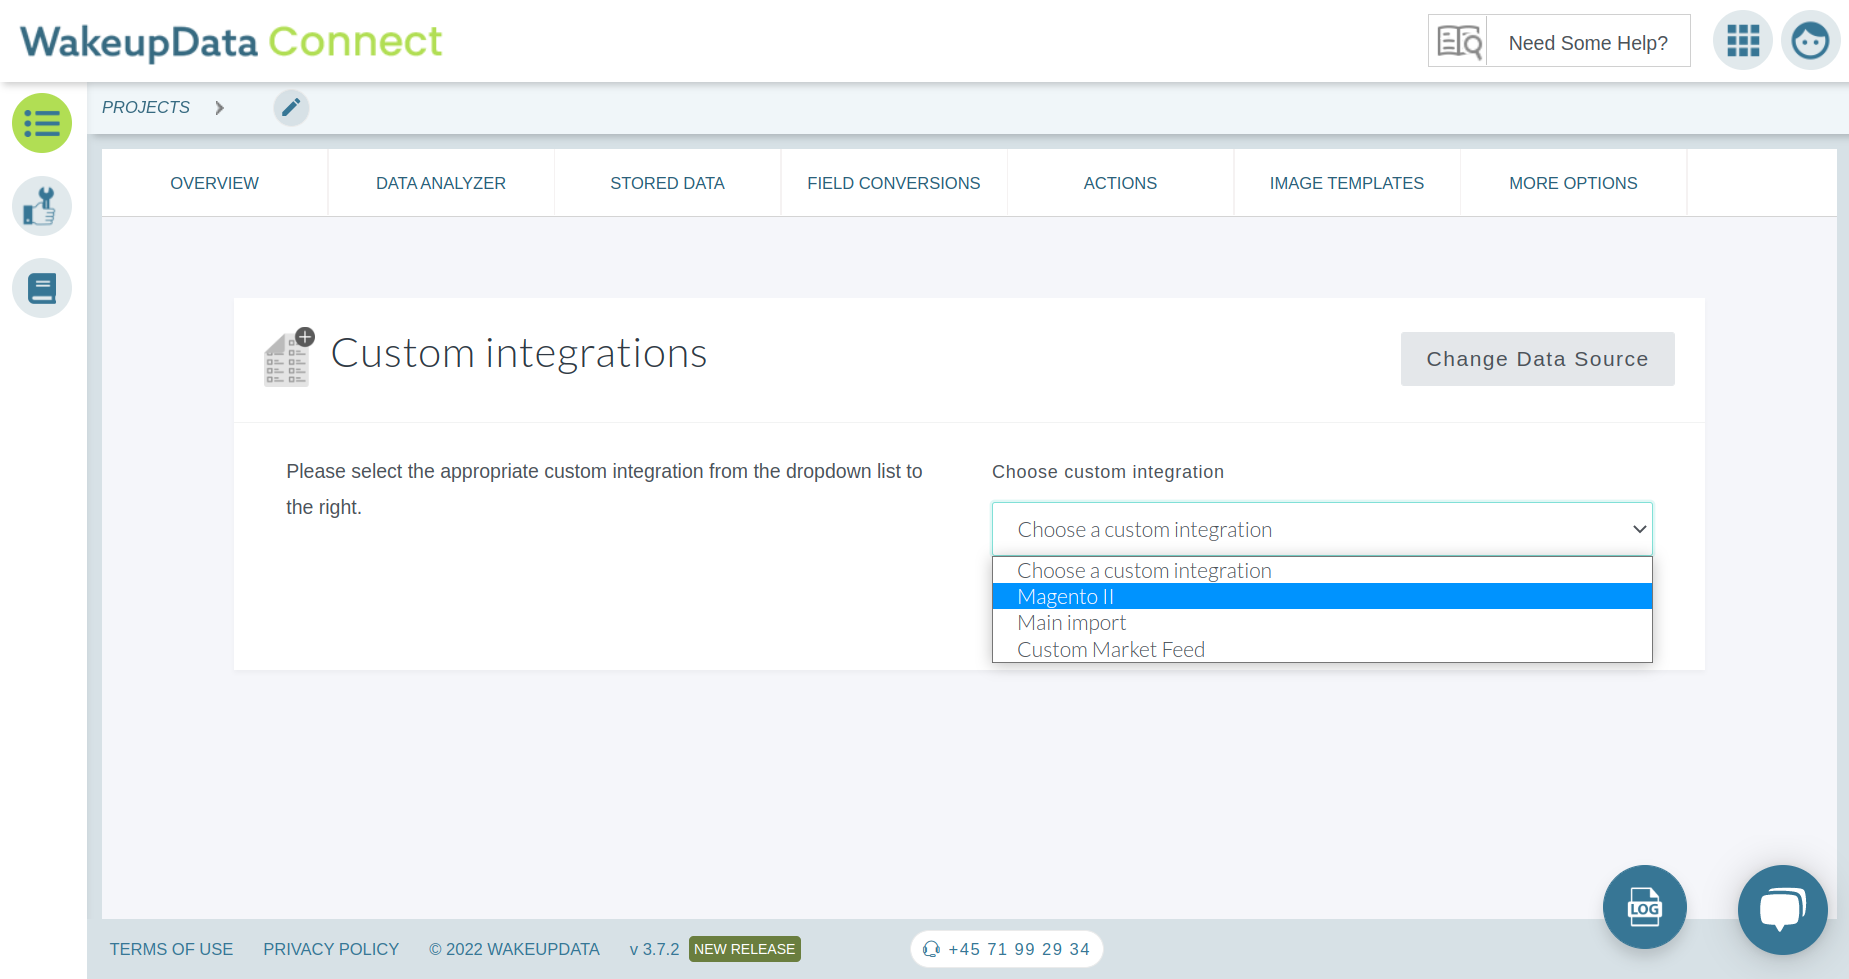Switch to the OVERVIEW tab
The width and height of the screenshot is (1849, 979).
click(214, 183)
